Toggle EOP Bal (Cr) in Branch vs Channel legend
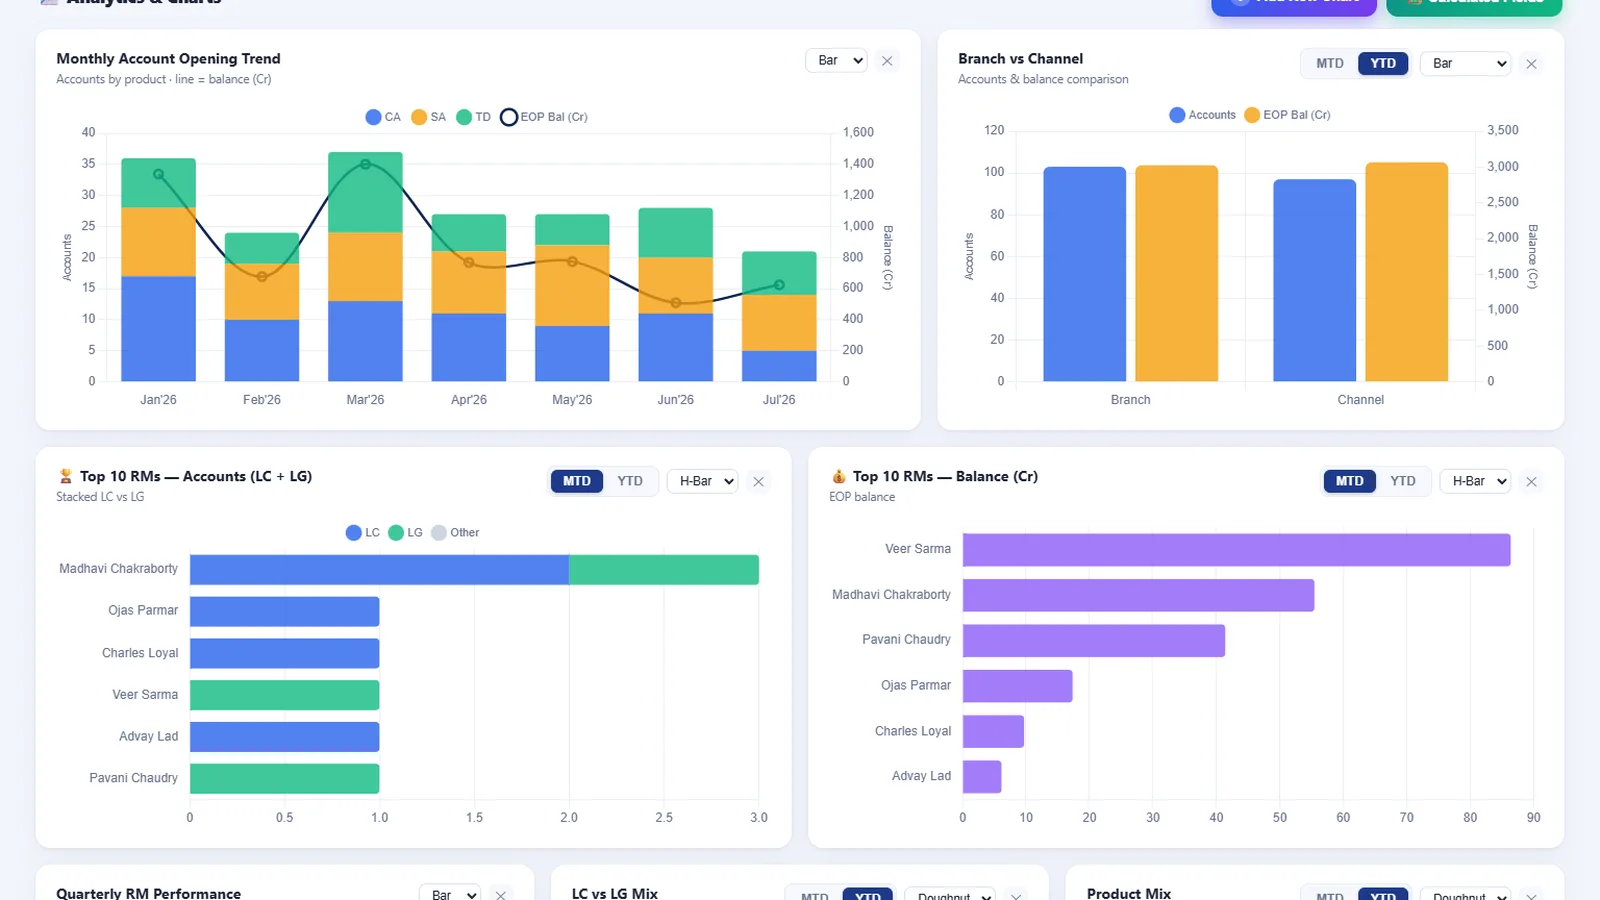 1287,115
